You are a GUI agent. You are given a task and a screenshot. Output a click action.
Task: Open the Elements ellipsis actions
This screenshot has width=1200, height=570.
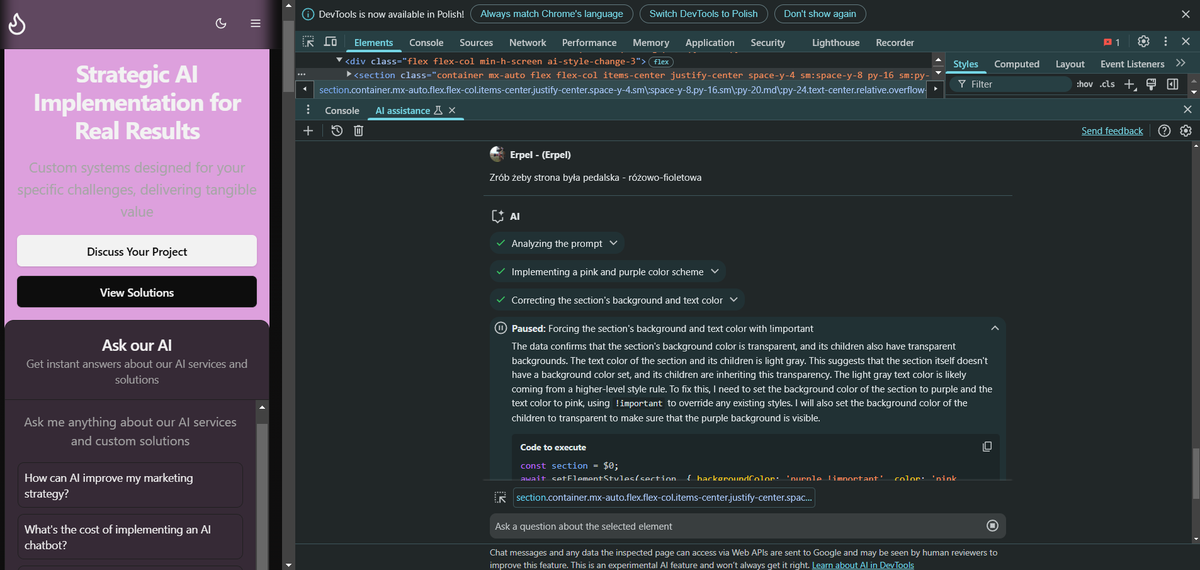(x=302, y=75)
